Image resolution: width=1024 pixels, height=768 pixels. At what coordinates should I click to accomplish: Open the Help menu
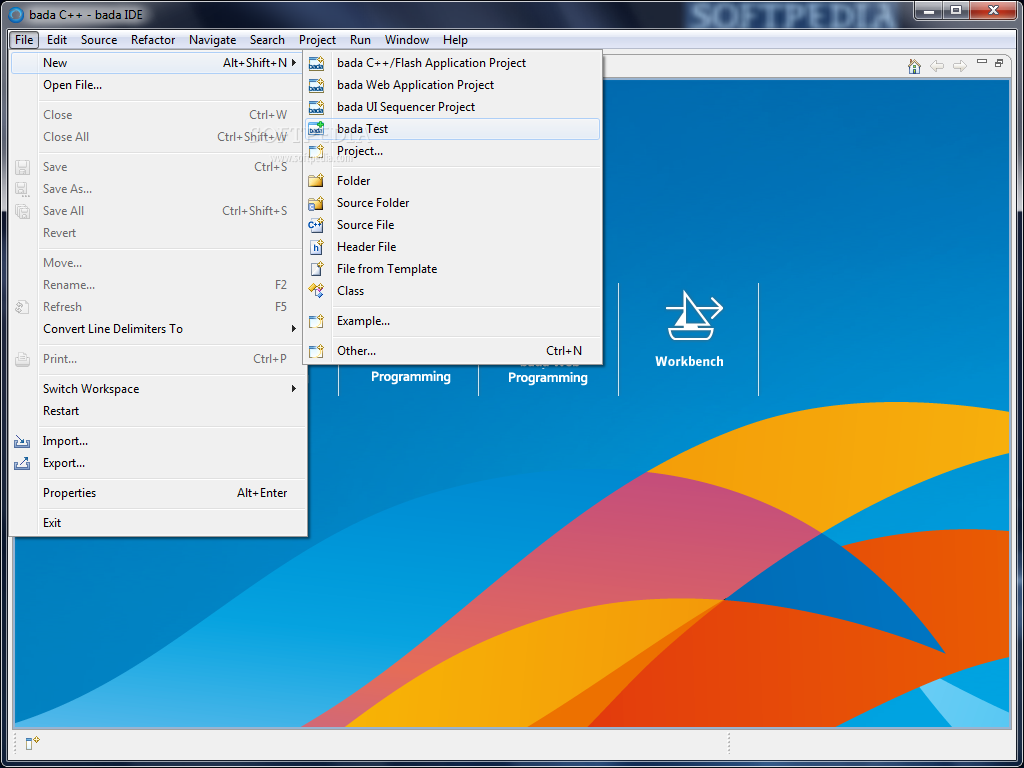[455, 40]
